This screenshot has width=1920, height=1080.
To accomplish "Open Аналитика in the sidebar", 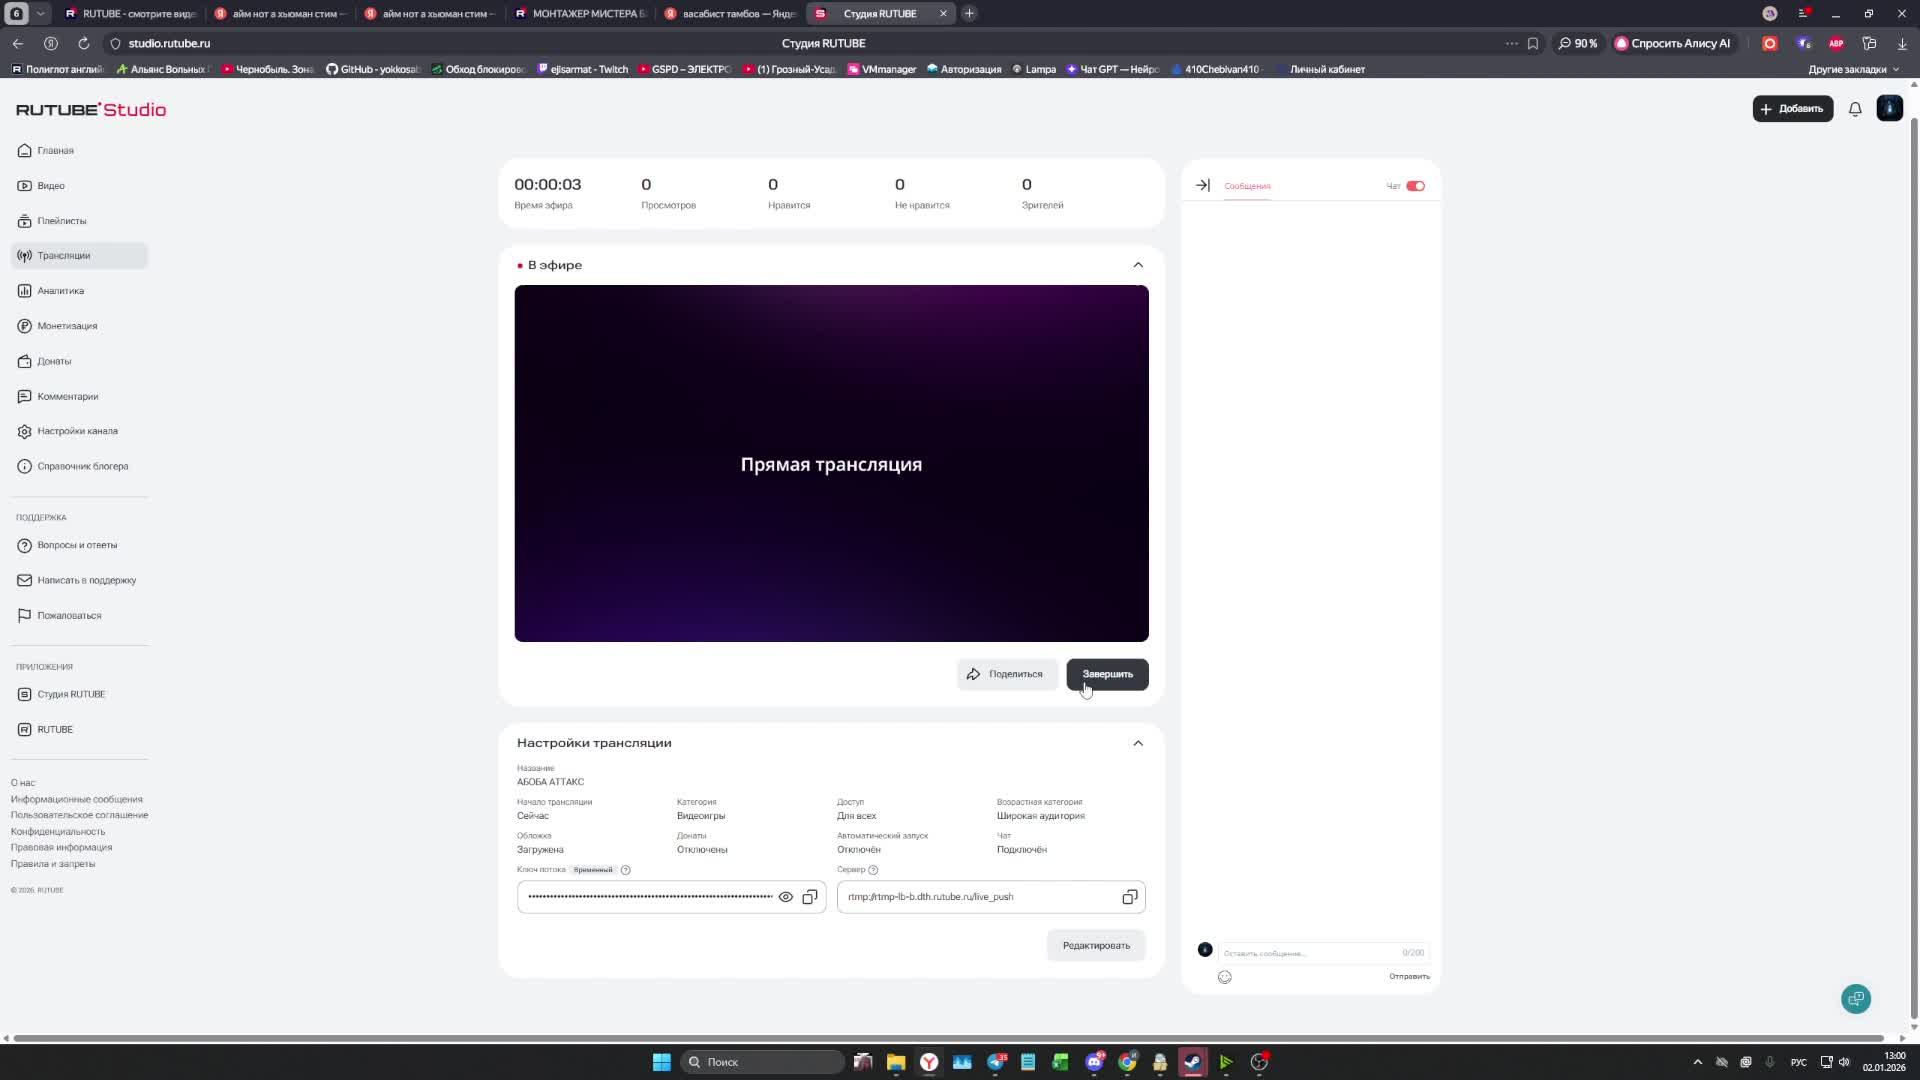I will click(80, 291).
